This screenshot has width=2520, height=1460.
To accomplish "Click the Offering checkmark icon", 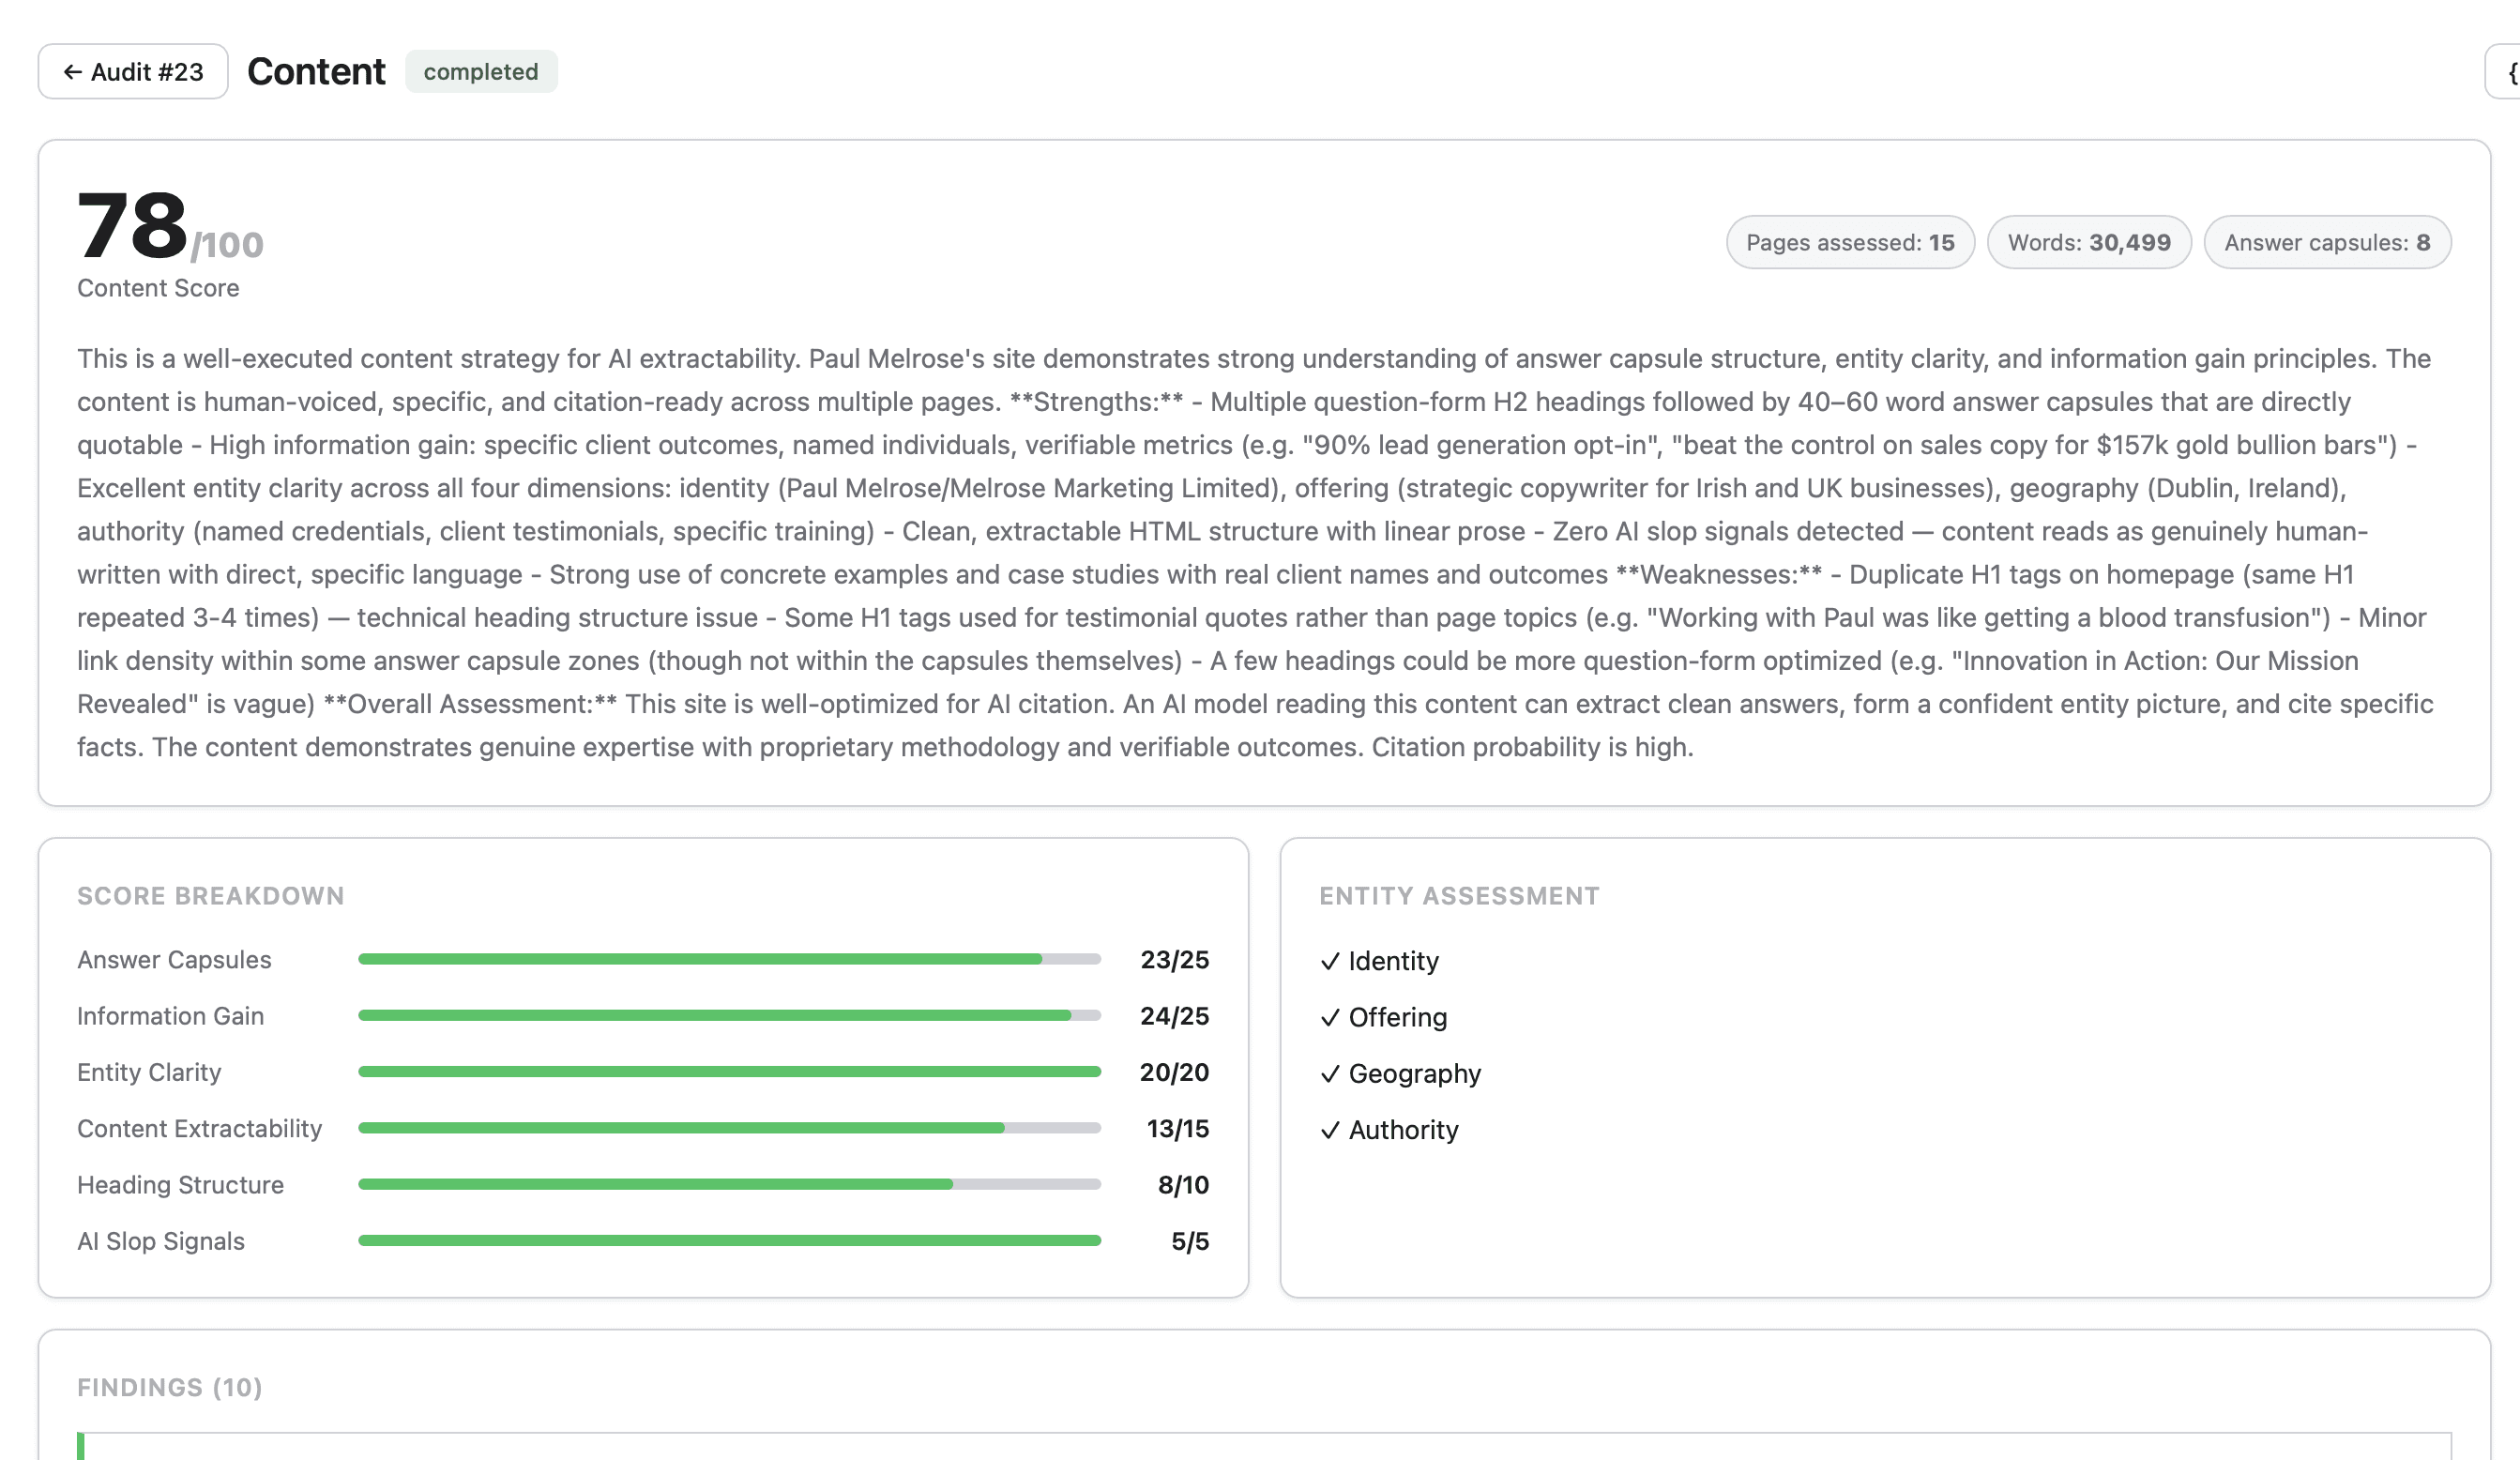I will 1329,1018.
